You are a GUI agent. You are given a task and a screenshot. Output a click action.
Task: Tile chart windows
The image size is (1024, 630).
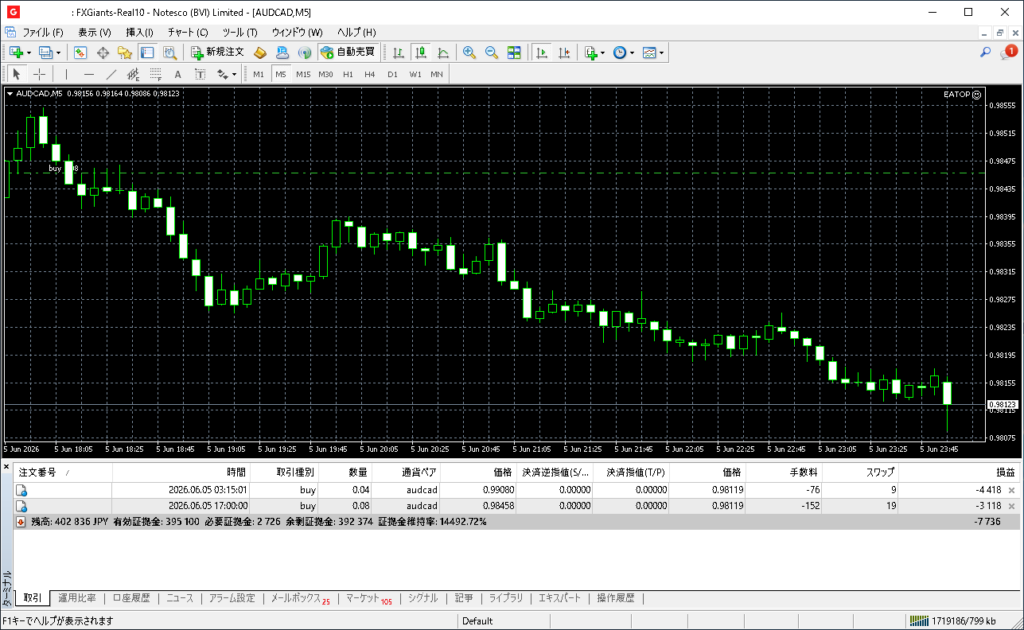[x=514, y=53]
